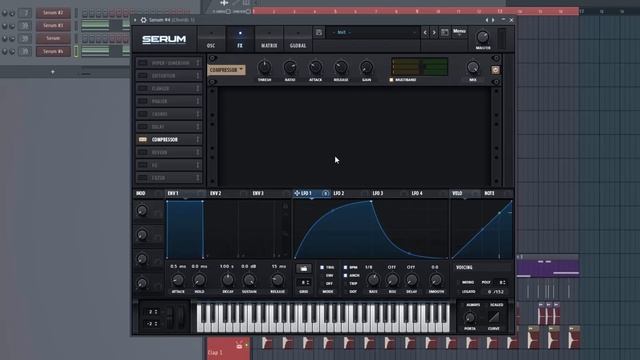This screenshot has height=360, width=640.
Task: Switch to the FX tab
Action: click(240, 39)
